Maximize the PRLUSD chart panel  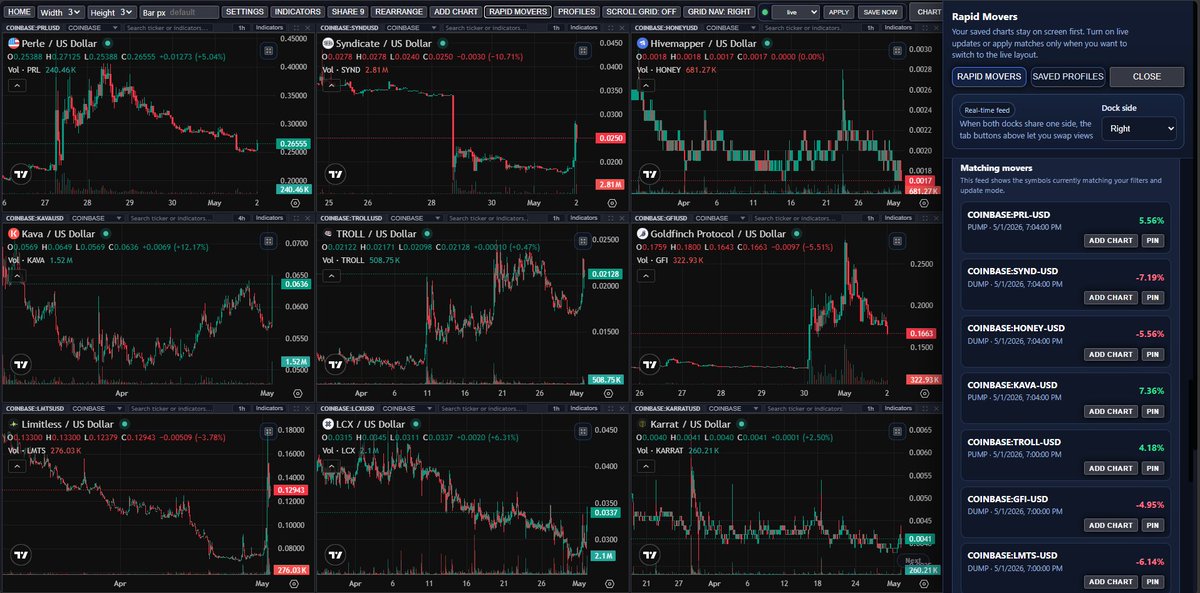pyautogui.click(x=298, y=26)
